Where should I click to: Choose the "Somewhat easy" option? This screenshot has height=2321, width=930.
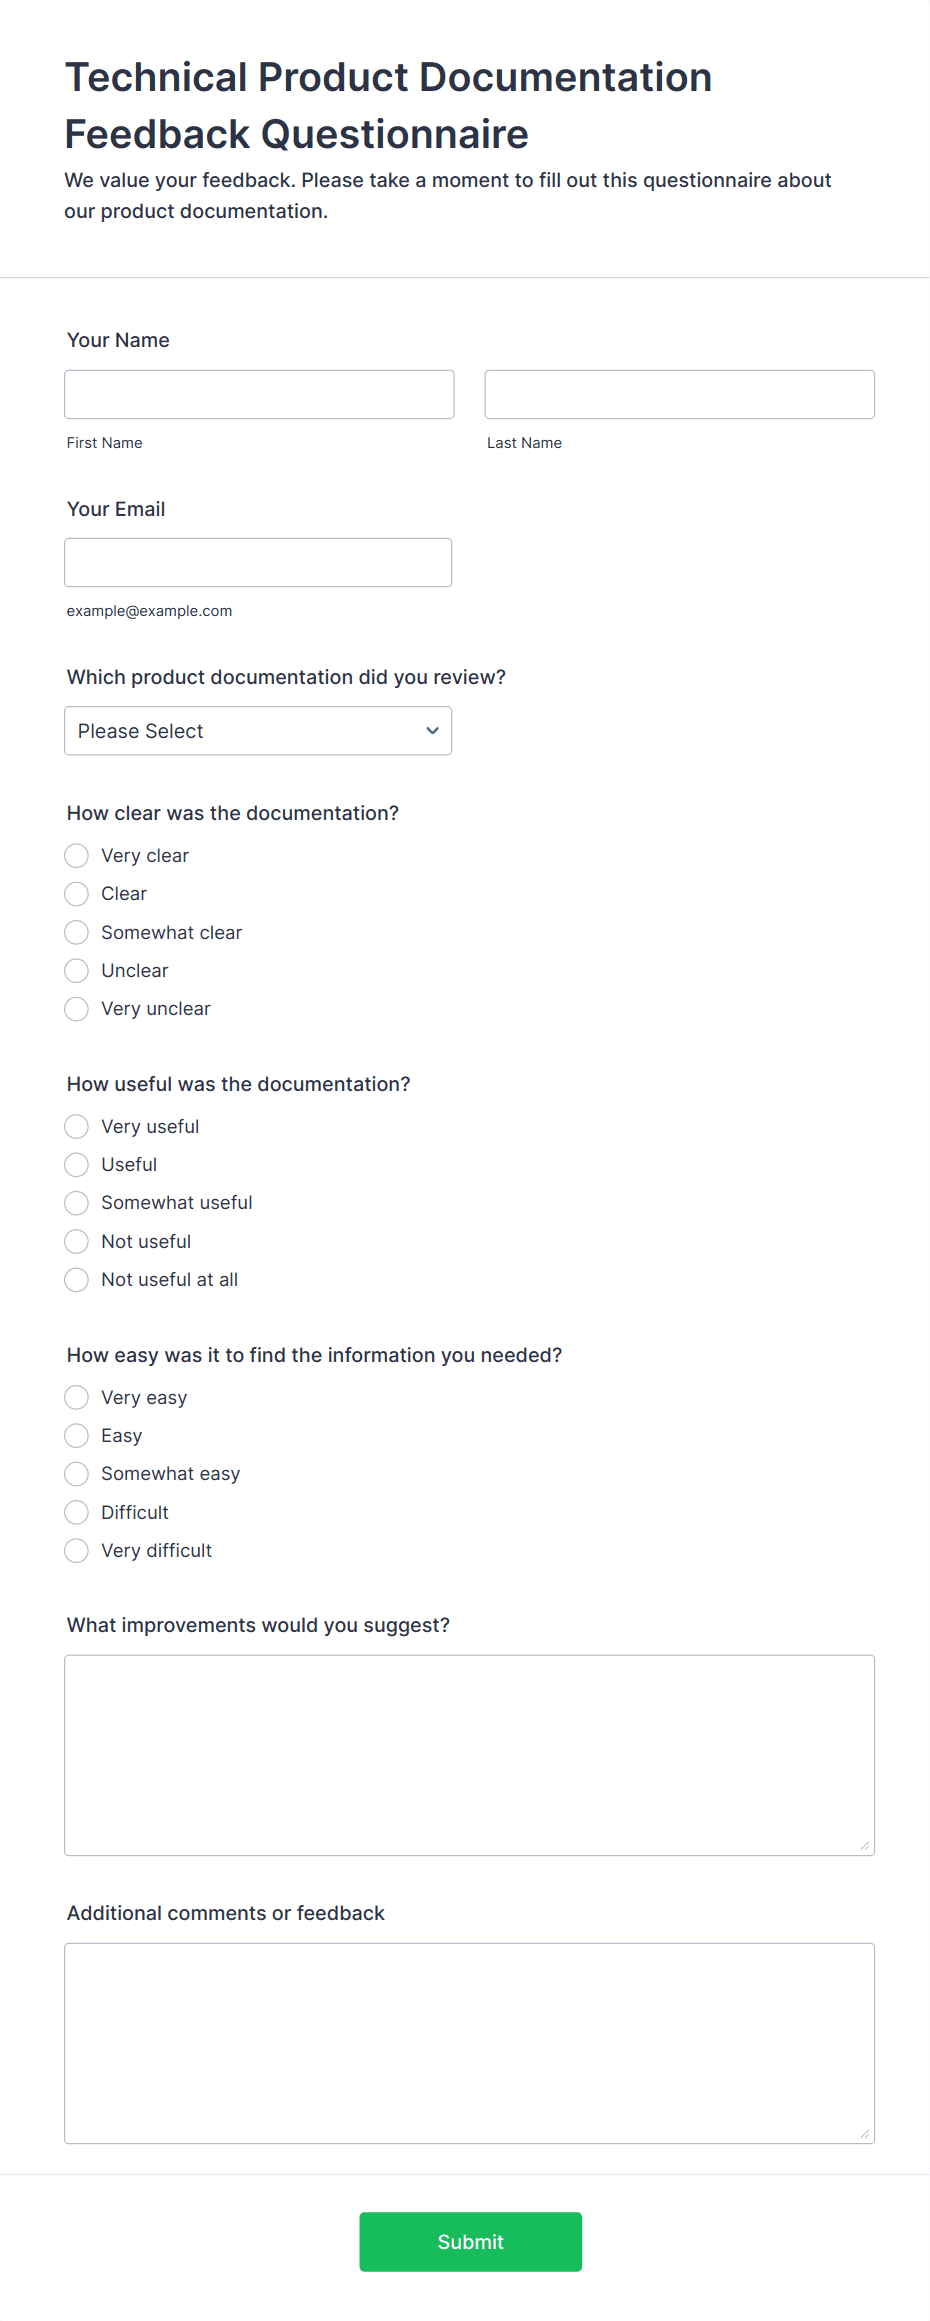[76, 1473]
